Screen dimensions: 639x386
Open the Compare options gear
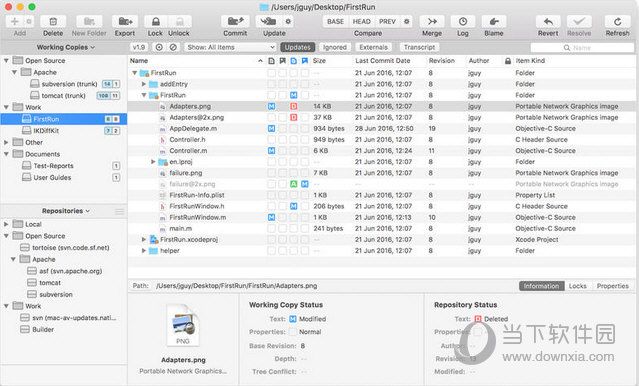406,22
